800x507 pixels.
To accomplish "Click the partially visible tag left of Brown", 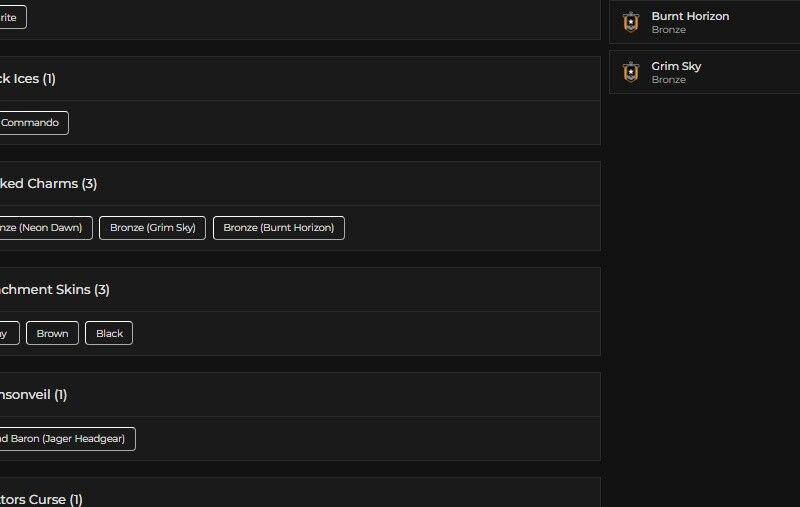I will point(6,333).
